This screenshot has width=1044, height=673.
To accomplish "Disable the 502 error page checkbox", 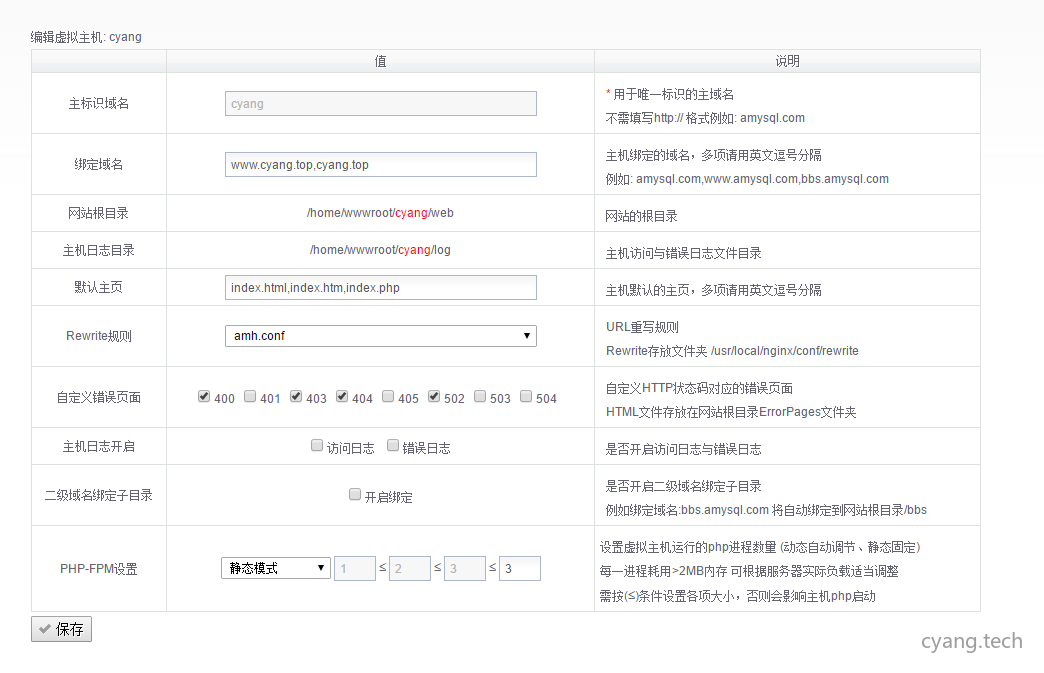I will point(434,396).
